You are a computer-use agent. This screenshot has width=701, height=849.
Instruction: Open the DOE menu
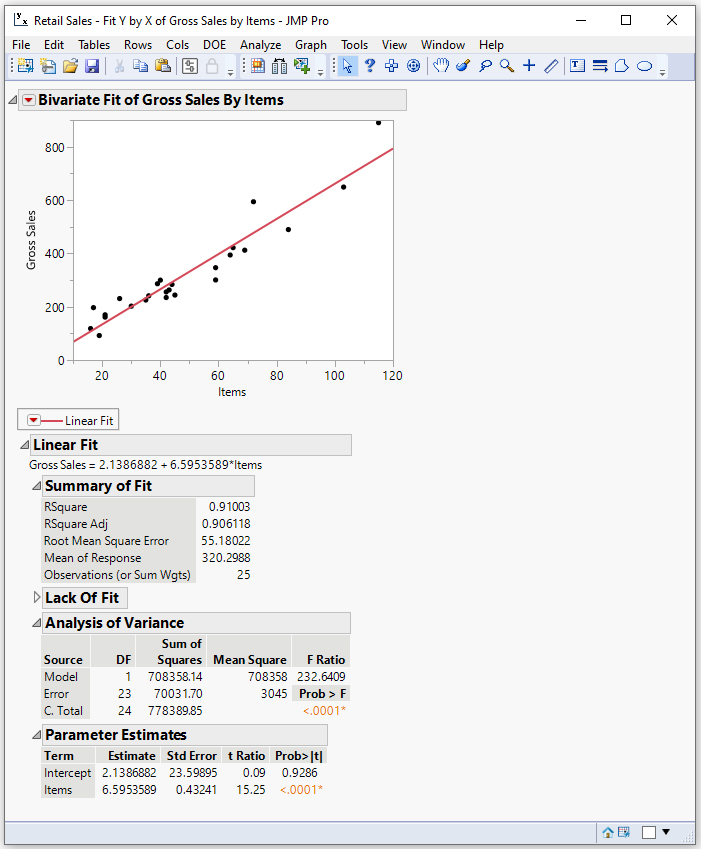coord(214,44)
